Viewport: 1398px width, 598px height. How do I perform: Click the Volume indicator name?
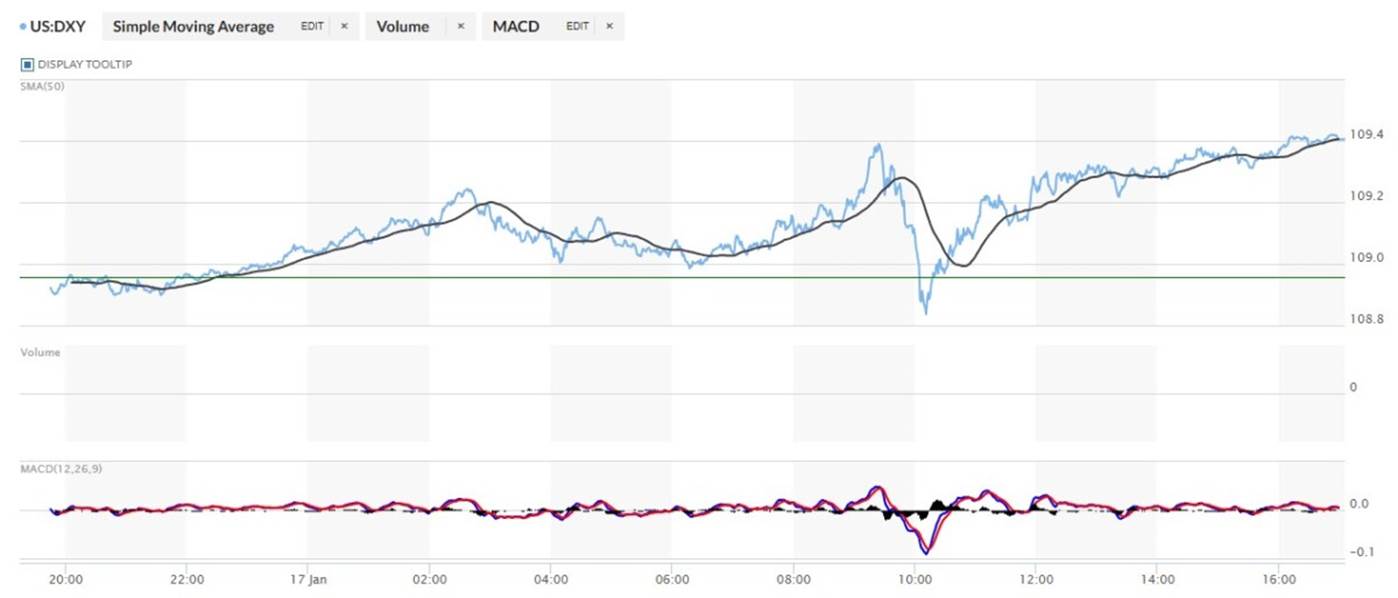[x=402, y=27]
